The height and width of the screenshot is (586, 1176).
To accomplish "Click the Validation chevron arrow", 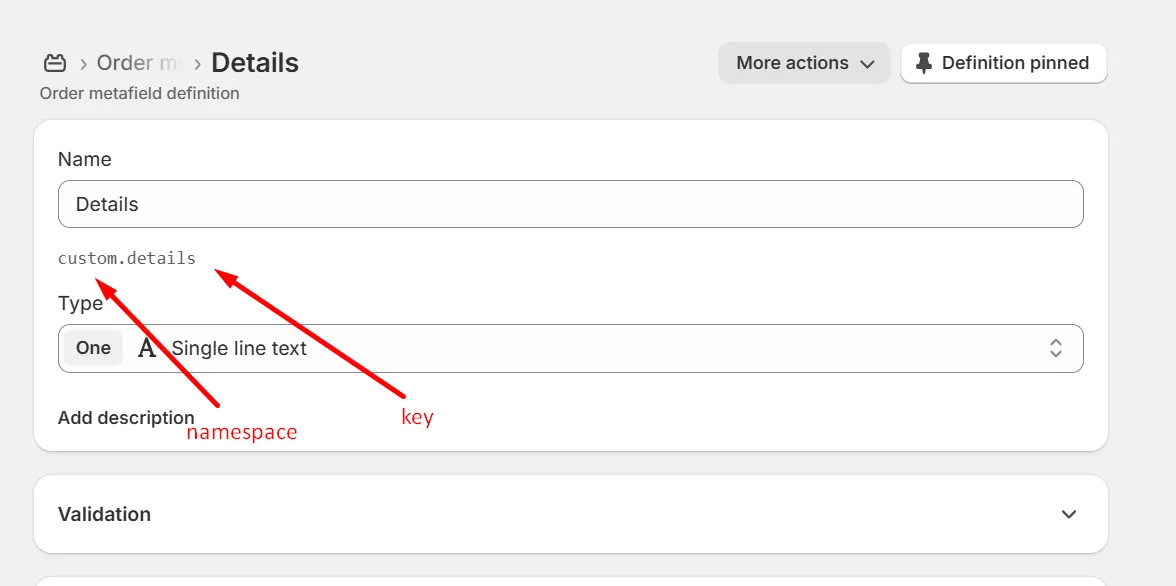I will click(1069, 514).
